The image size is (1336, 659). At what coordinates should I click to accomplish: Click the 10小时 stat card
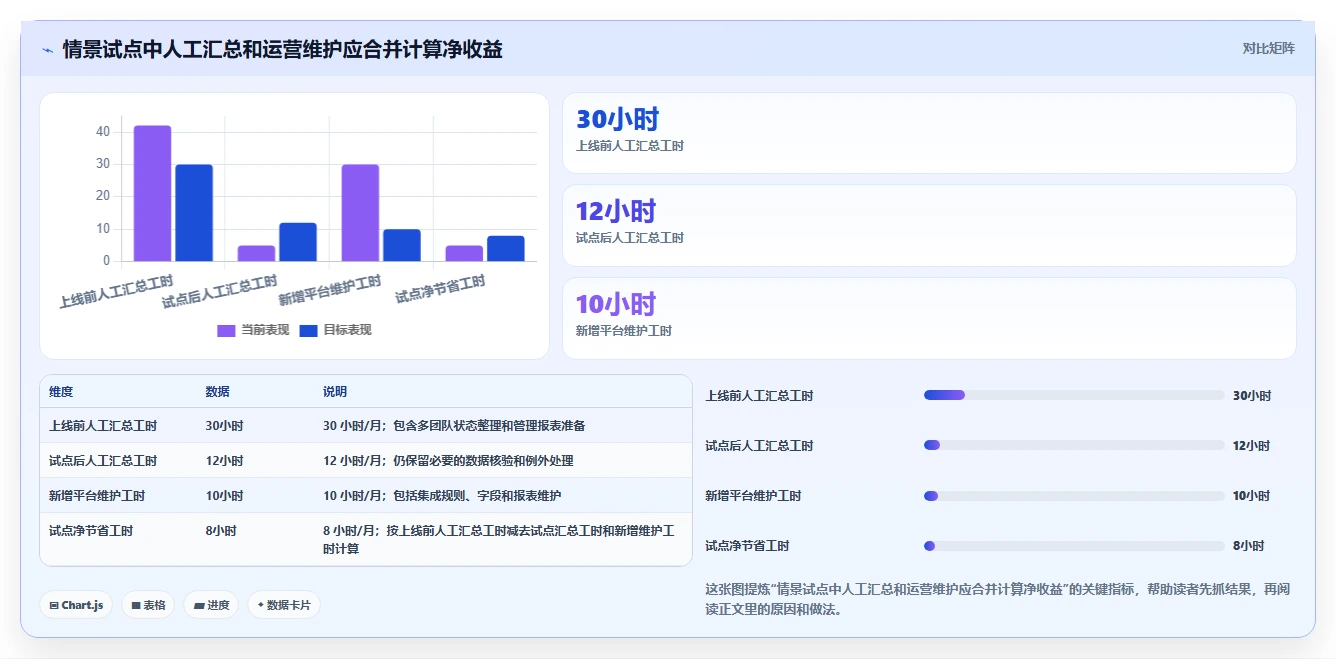click(x=929, y=318)
